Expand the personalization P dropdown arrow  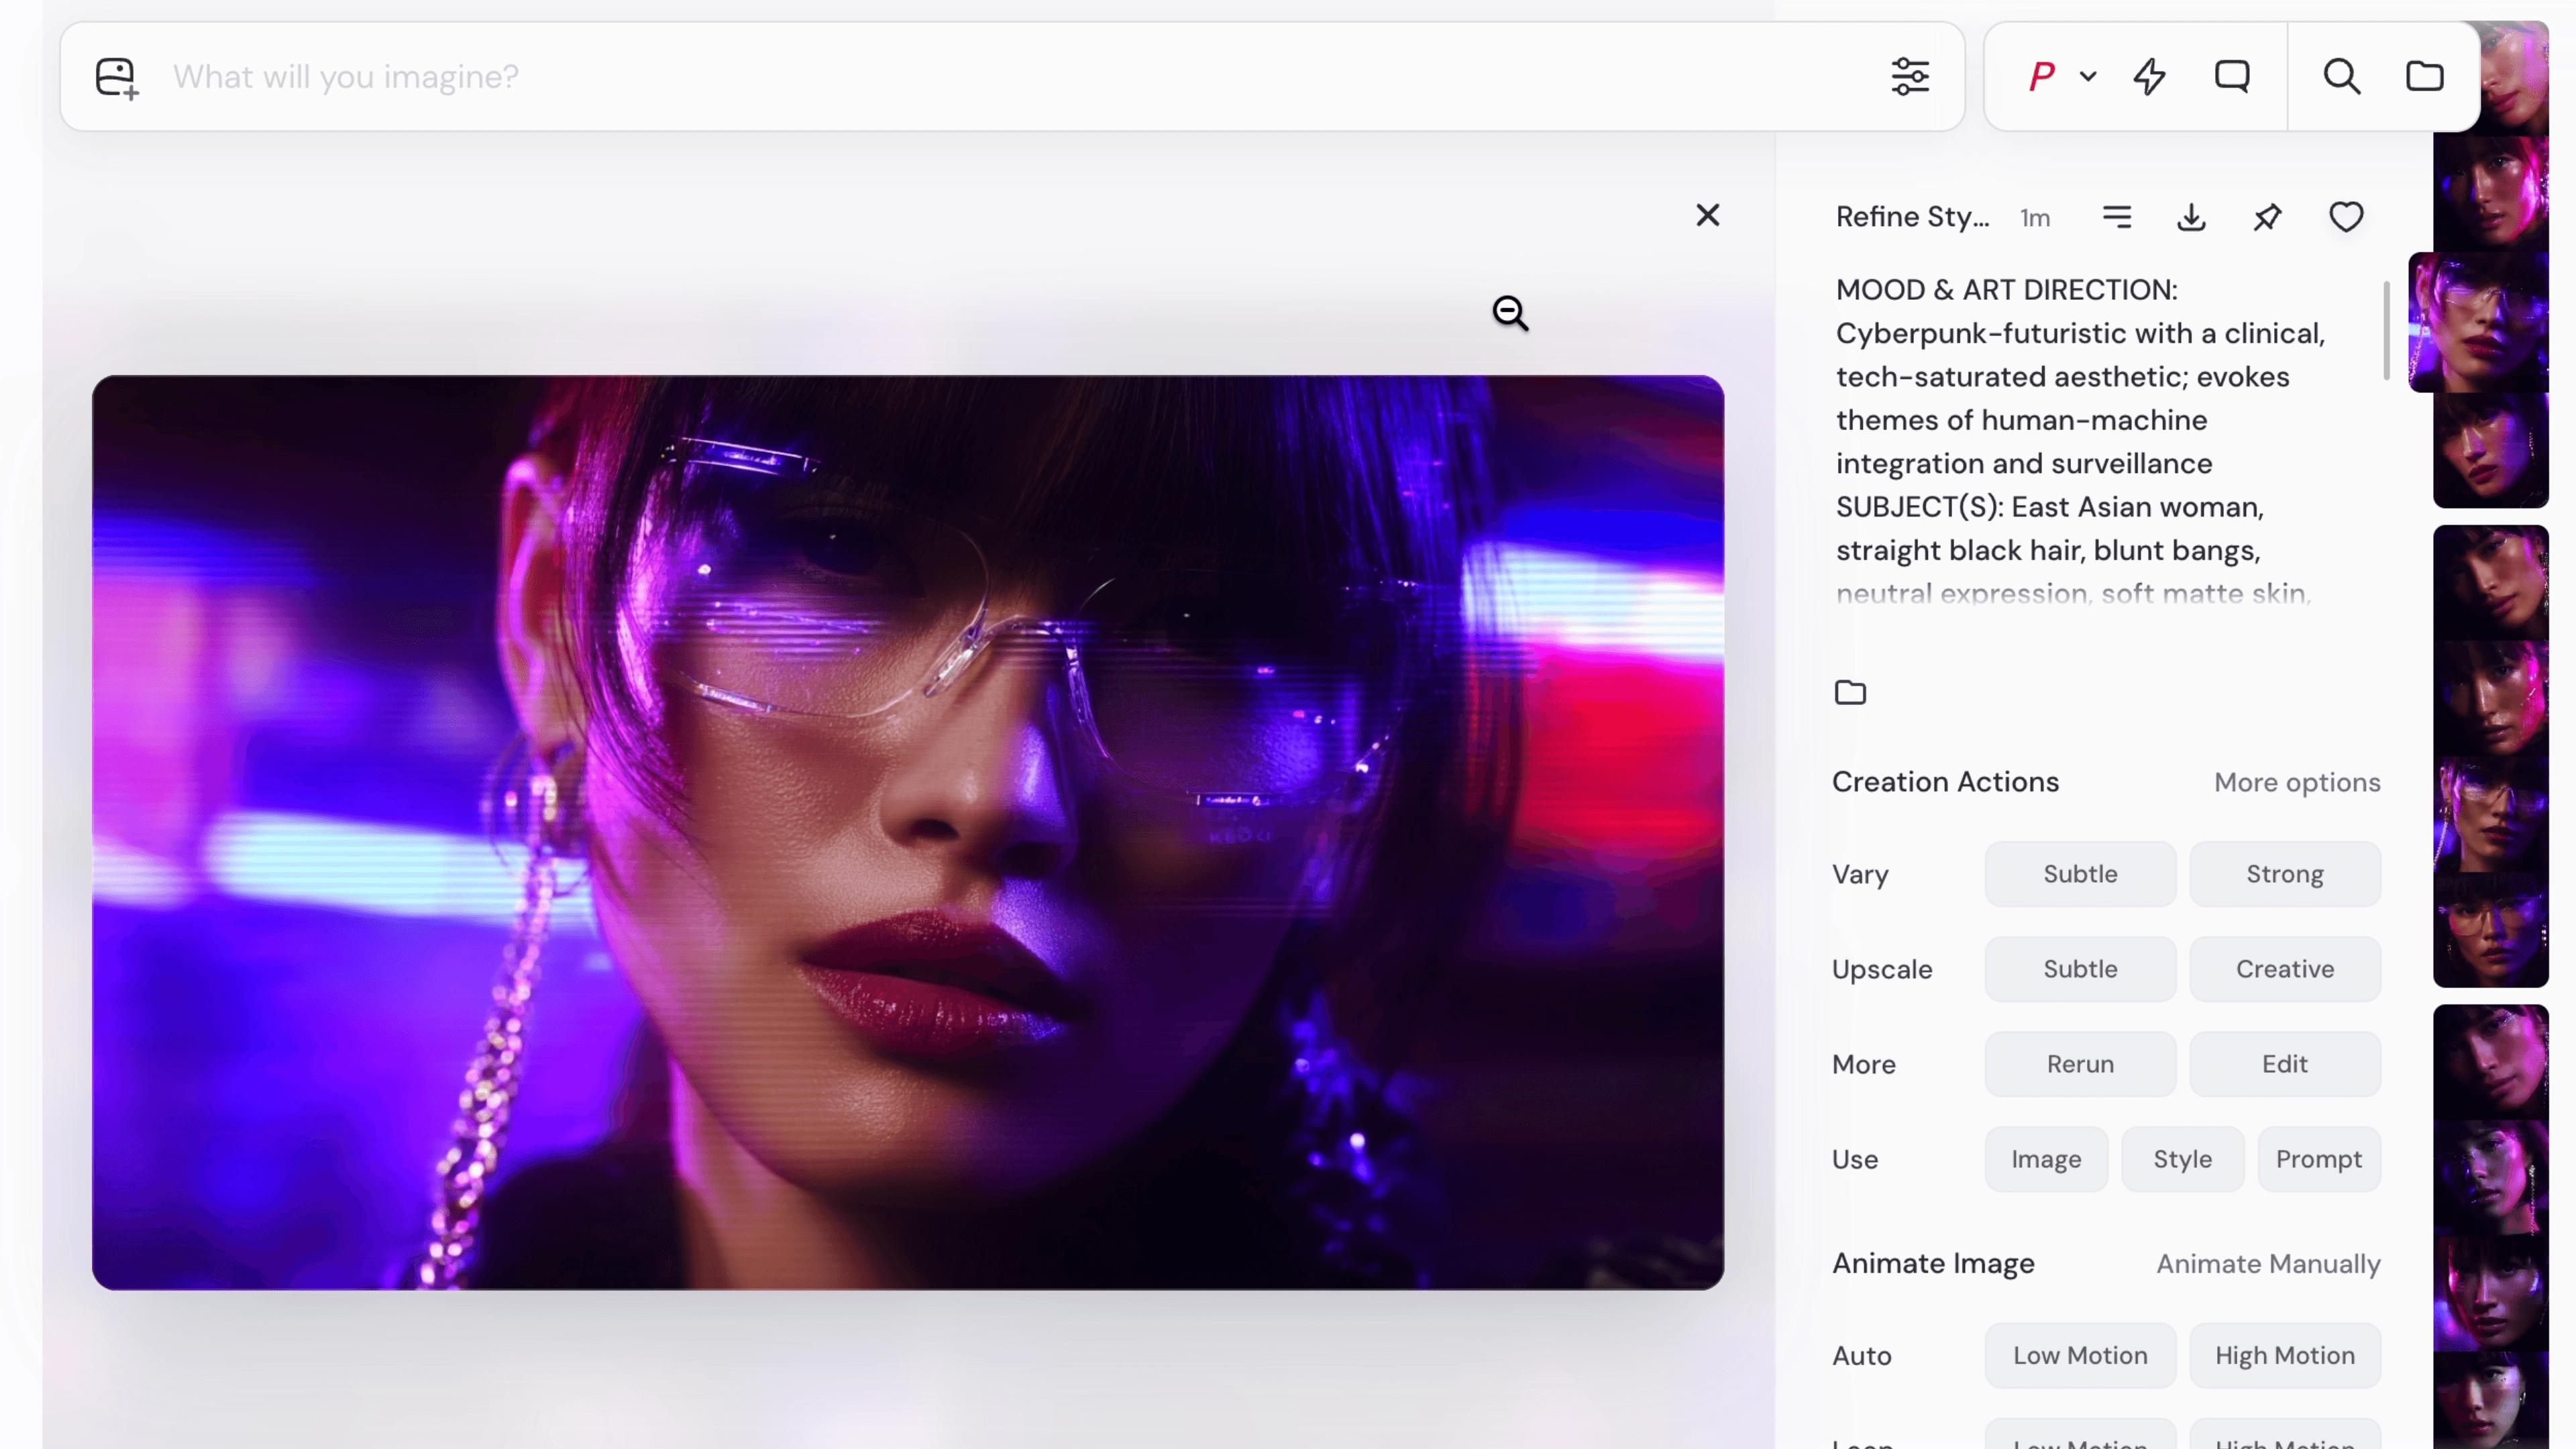coord(2088,77)
